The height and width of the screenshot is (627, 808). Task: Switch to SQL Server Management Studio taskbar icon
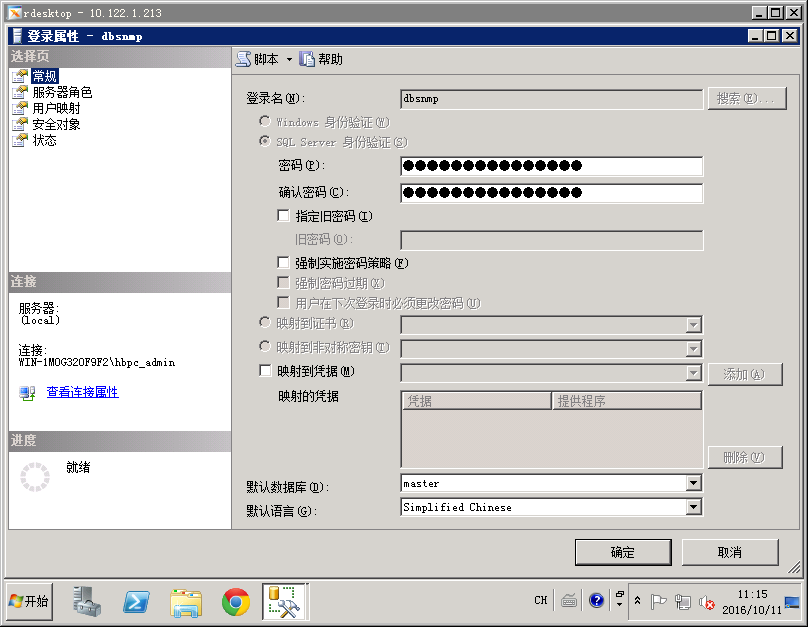coord(284,601)
